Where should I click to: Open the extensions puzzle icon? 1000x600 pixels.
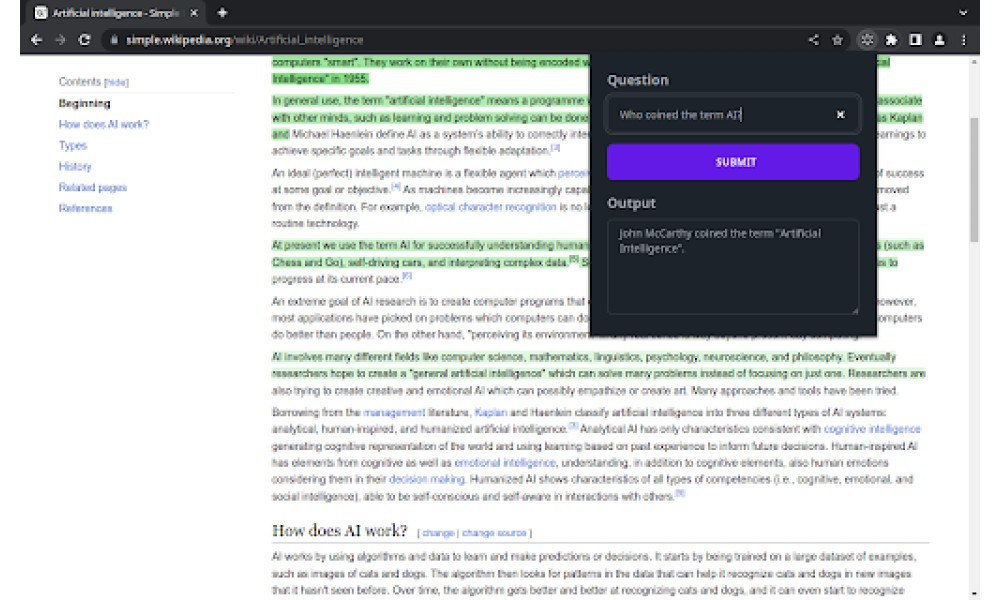(891, 40)
